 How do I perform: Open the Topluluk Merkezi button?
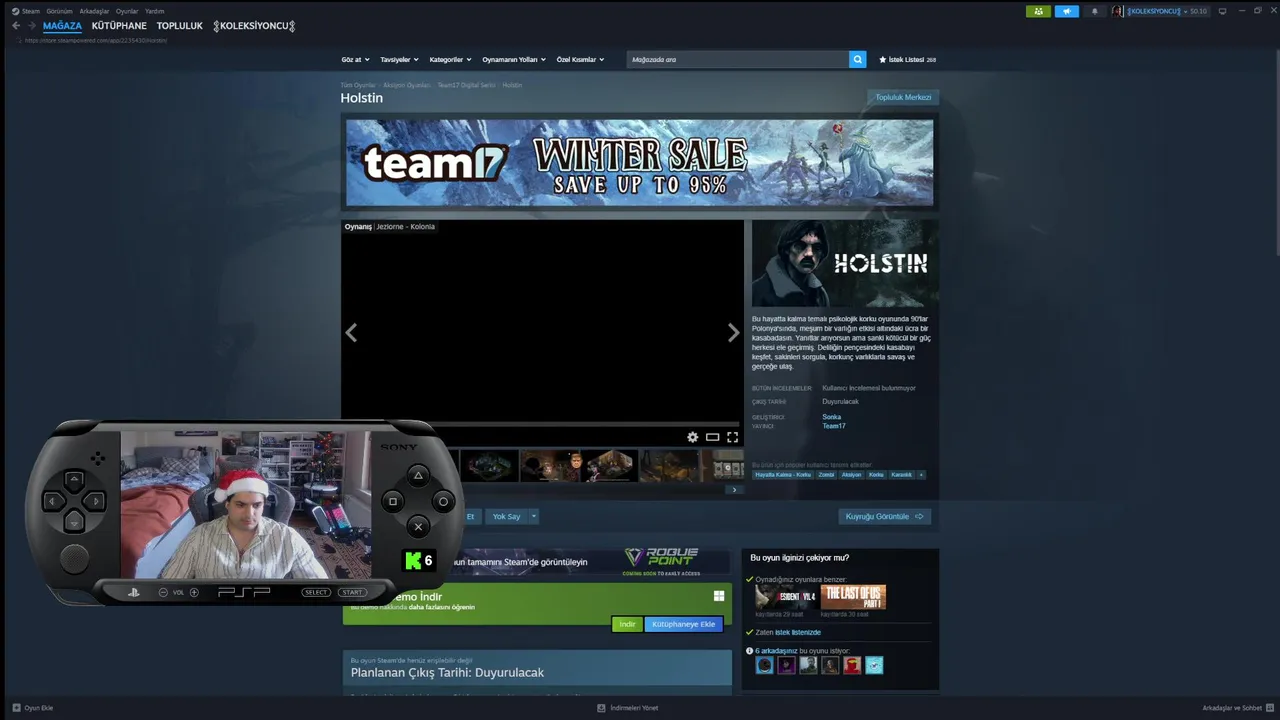pyautogui.click(x=903, y=97)
